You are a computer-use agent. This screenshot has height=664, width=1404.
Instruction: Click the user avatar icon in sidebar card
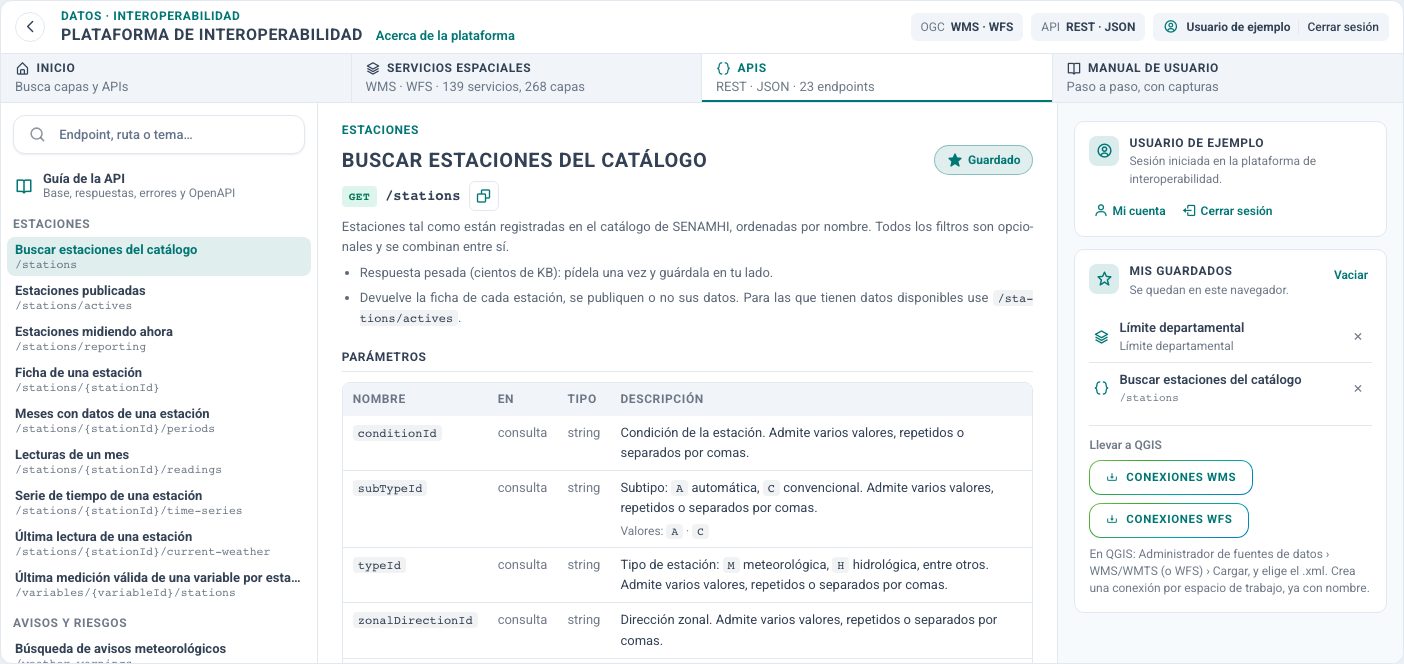(1104, 151)
